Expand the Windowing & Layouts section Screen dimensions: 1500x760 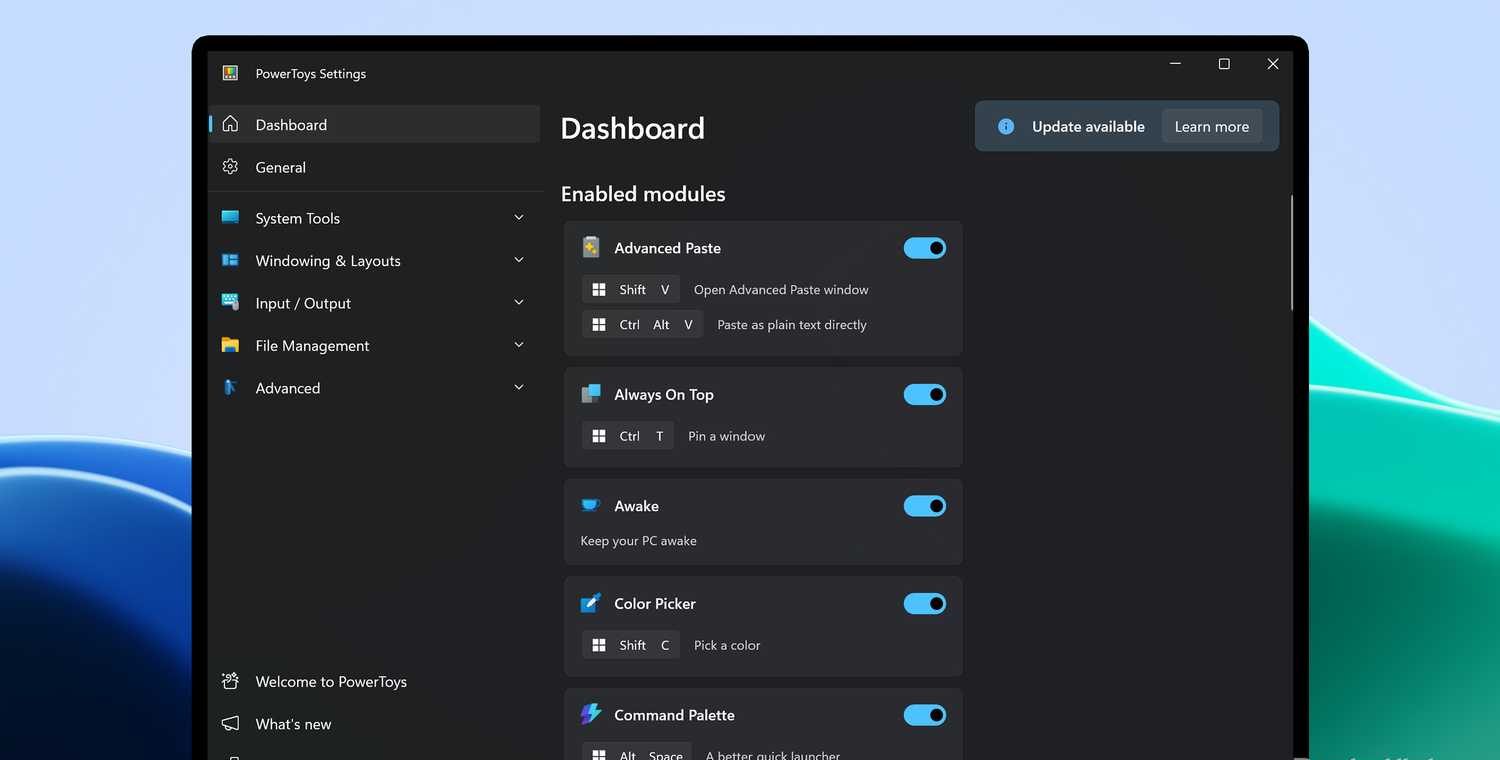pos(518,260)
